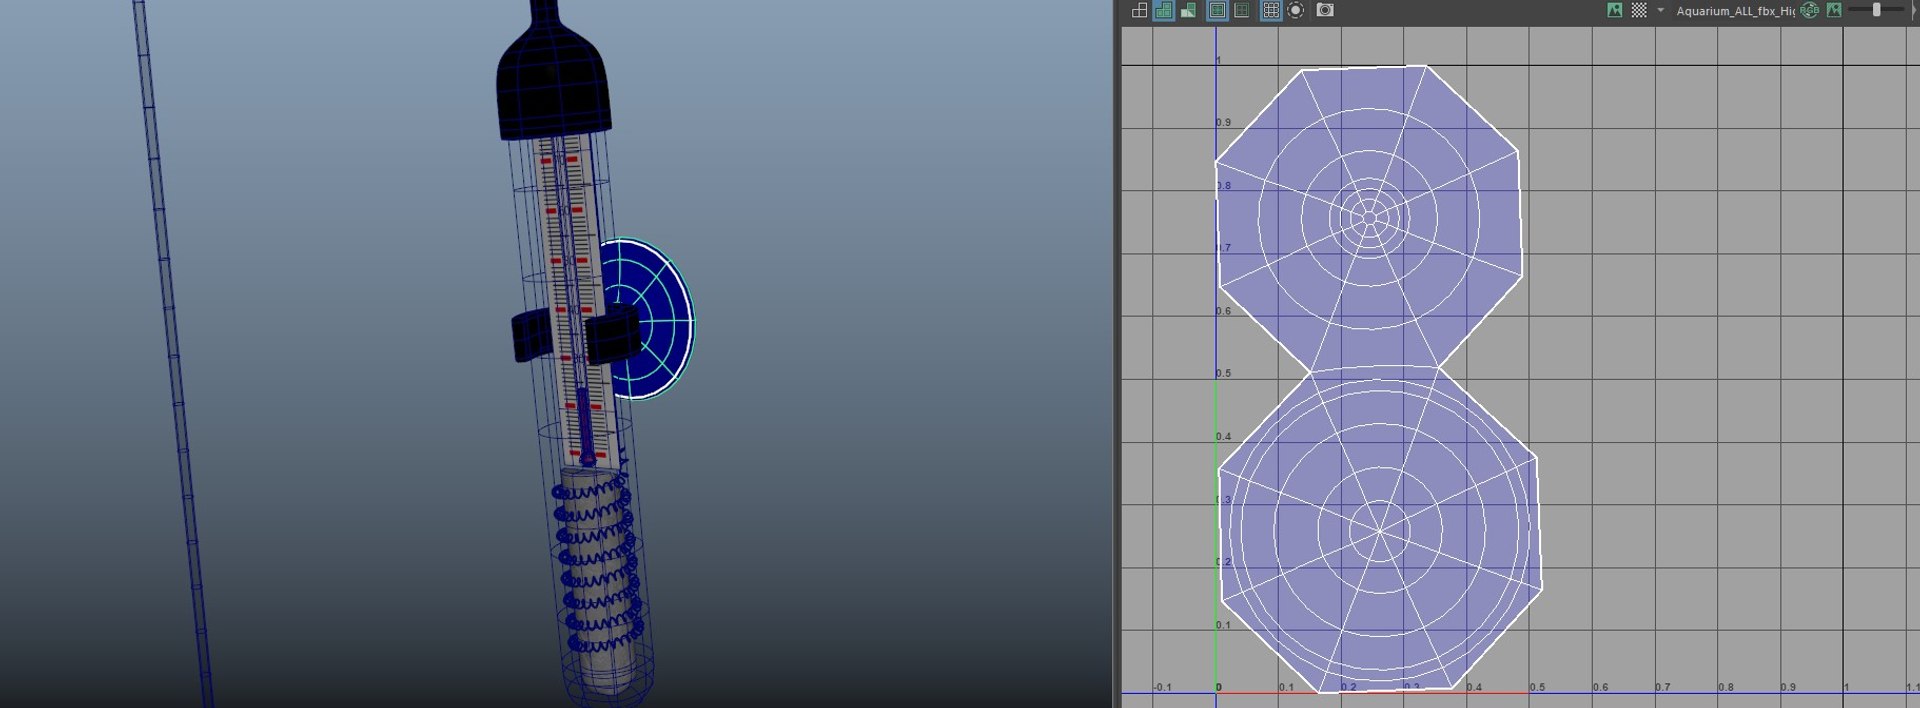This screenshot has width=1920, height=708.
Task: Click the second bordered-square display icon
Action: [1242, 10]
